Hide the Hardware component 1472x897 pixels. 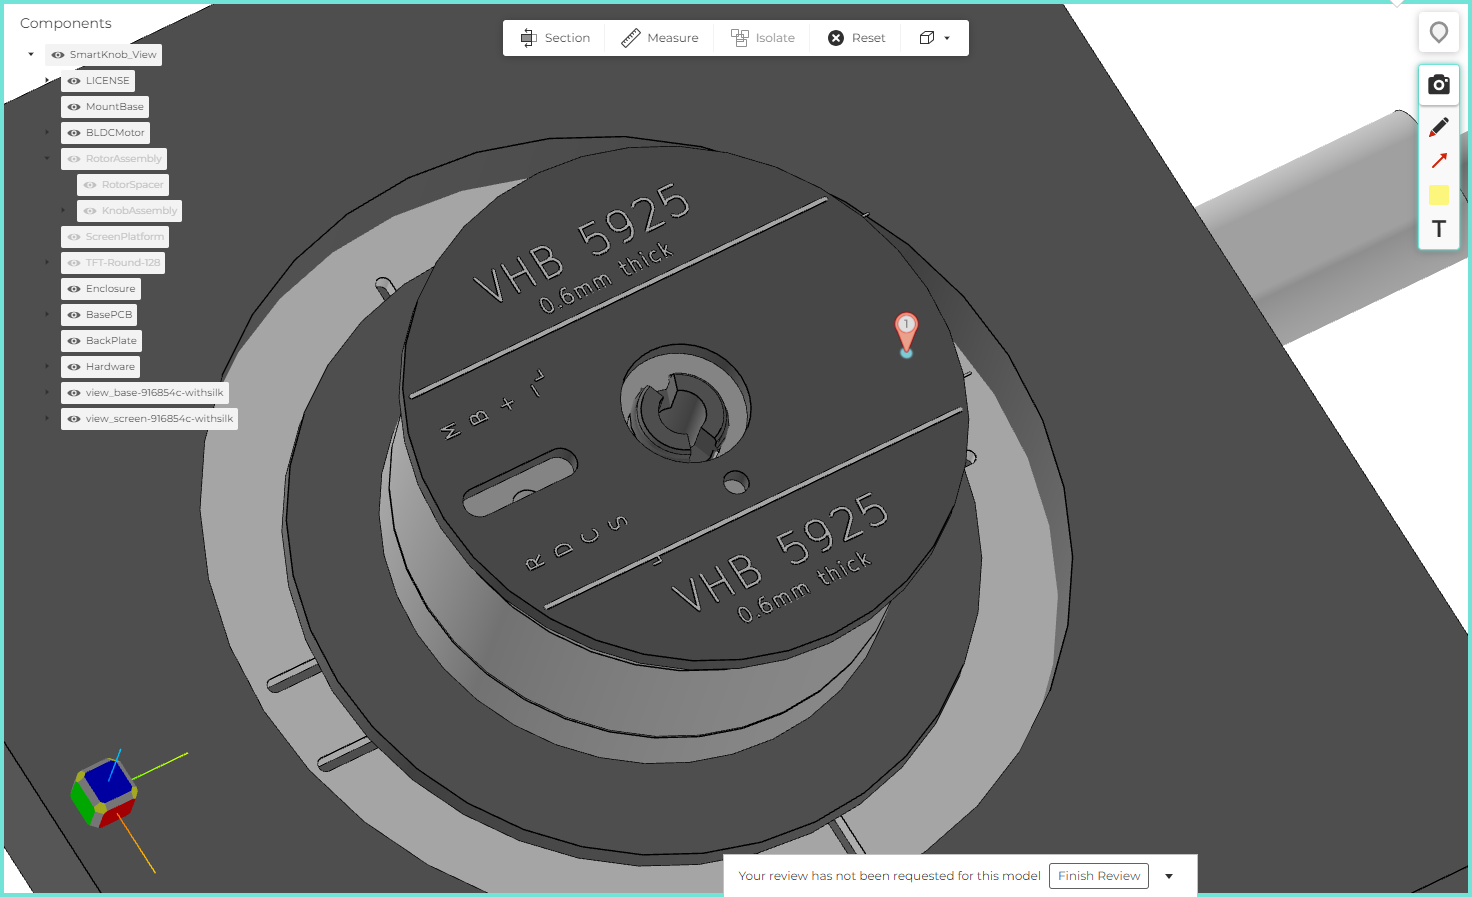[x=74, y=367]
